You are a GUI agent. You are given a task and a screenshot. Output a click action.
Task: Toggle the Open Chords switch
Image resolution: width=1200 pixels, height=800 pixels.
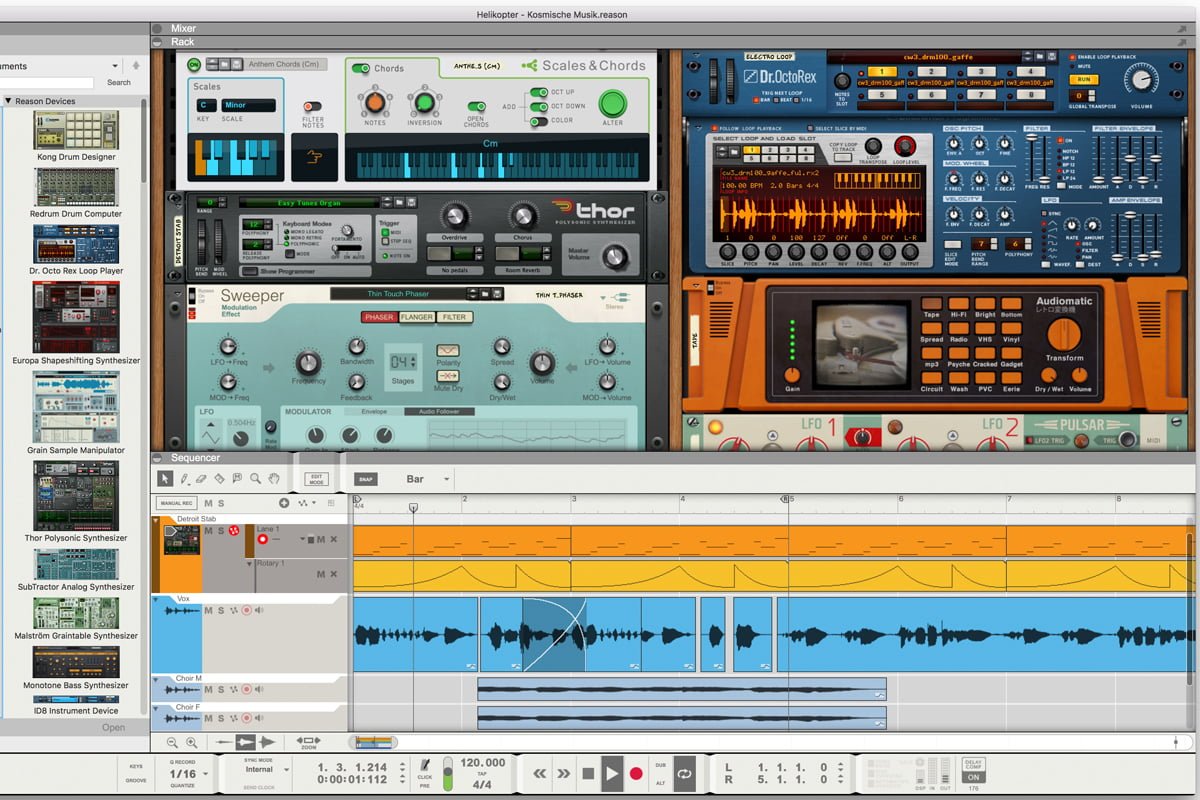pos(476,106)
